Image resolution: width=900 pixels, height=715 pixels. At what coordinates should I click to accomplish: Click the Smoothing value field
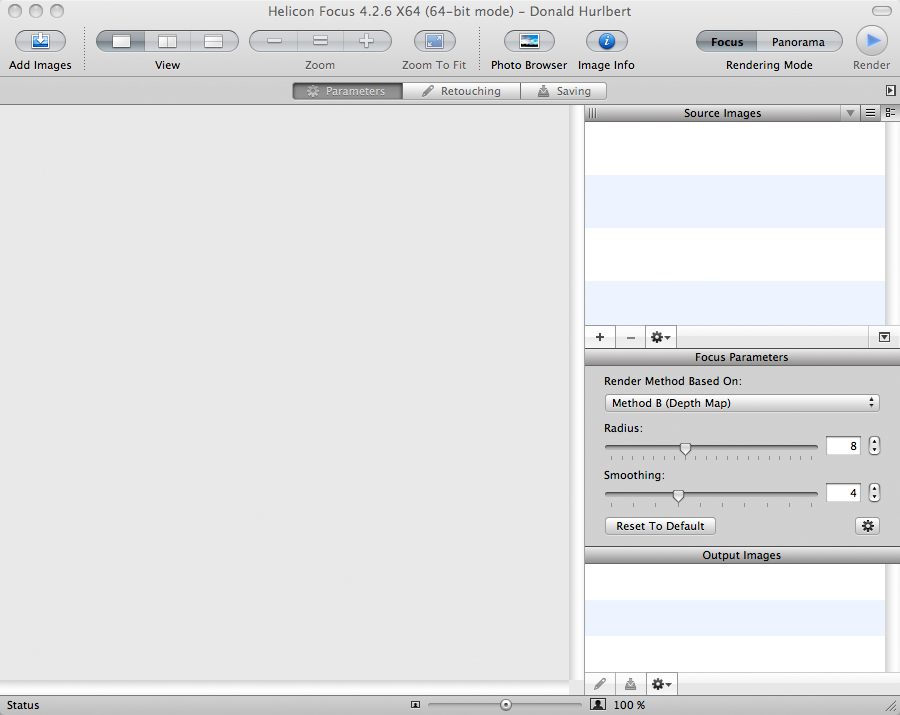click(x=843, y=493)
